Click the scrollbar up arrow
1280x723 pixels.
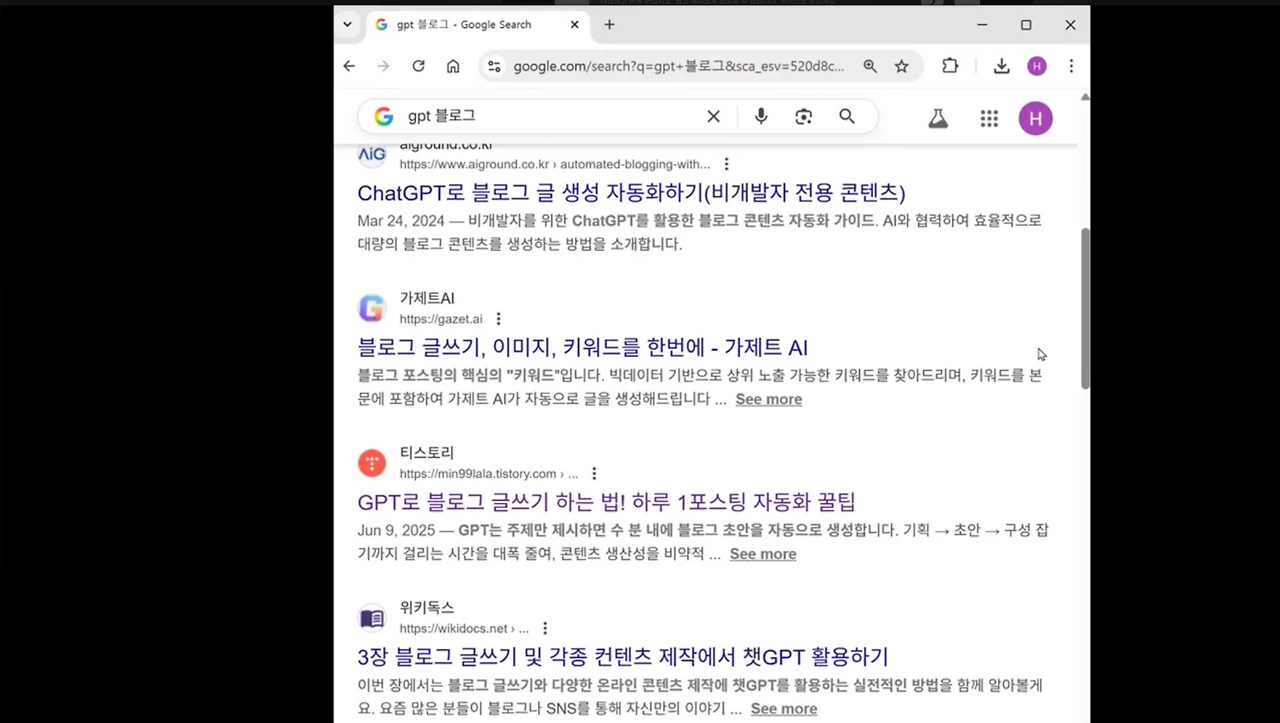point(1085,97)
